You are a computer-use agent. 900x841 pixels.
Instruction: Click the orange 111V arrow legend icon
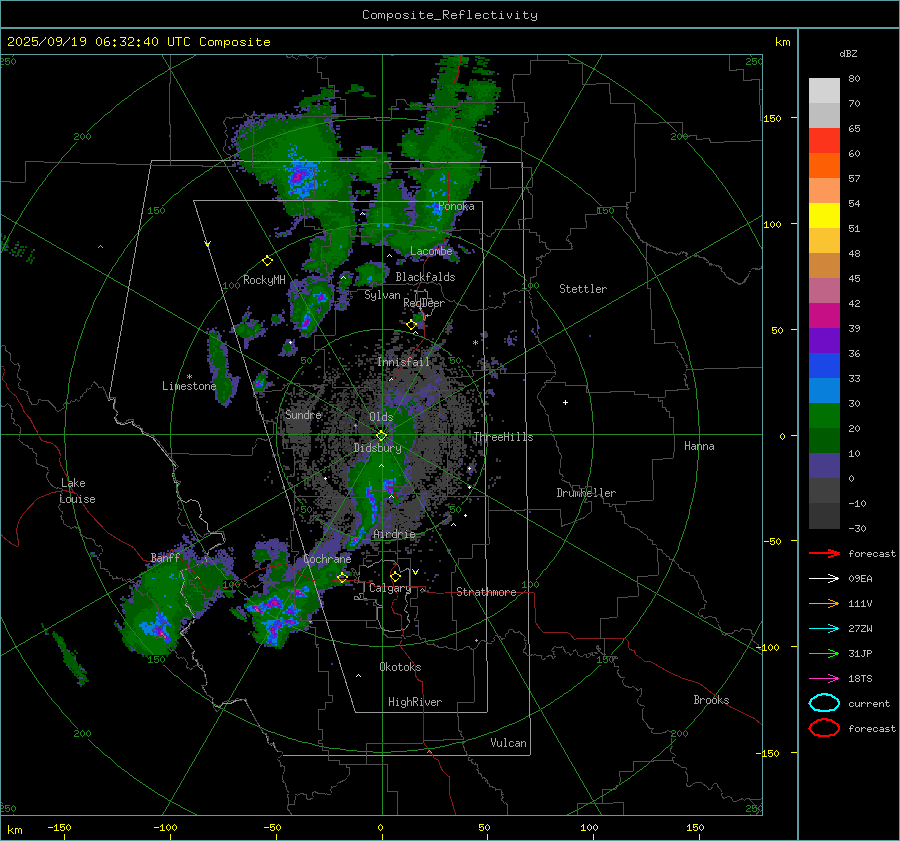click(823, 603)
